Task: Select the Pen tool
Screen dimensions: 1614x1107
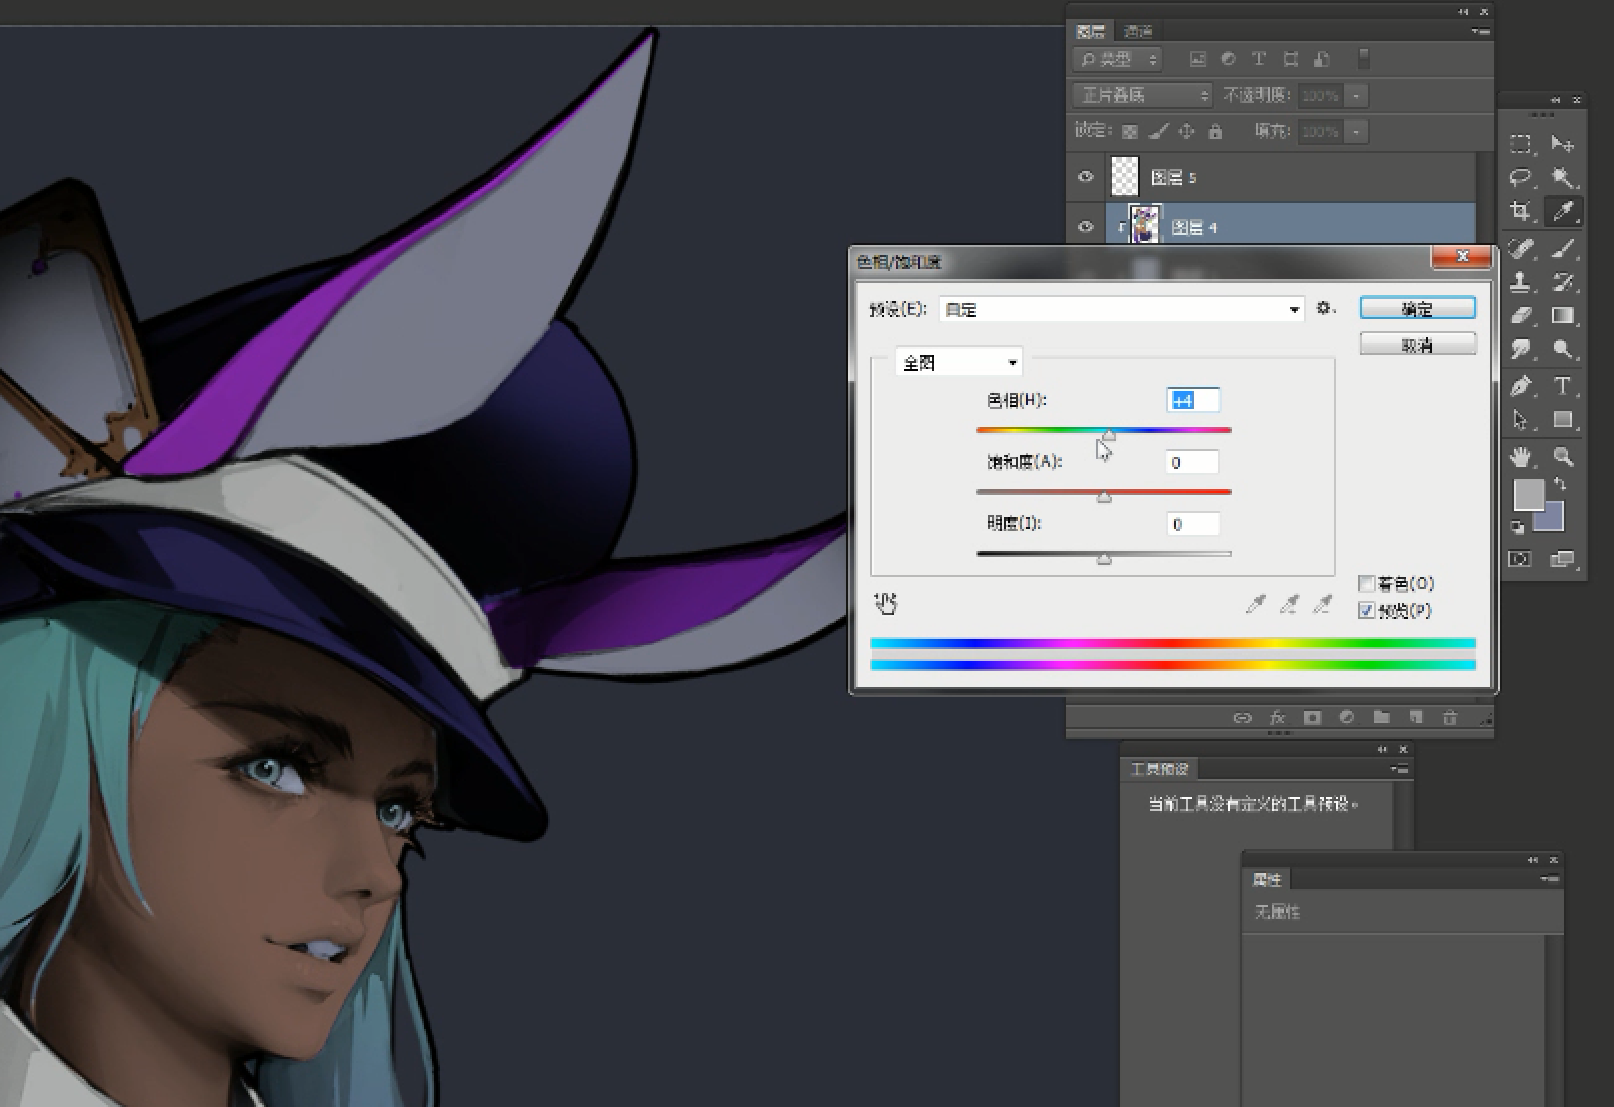Action: click(1521, 386)
